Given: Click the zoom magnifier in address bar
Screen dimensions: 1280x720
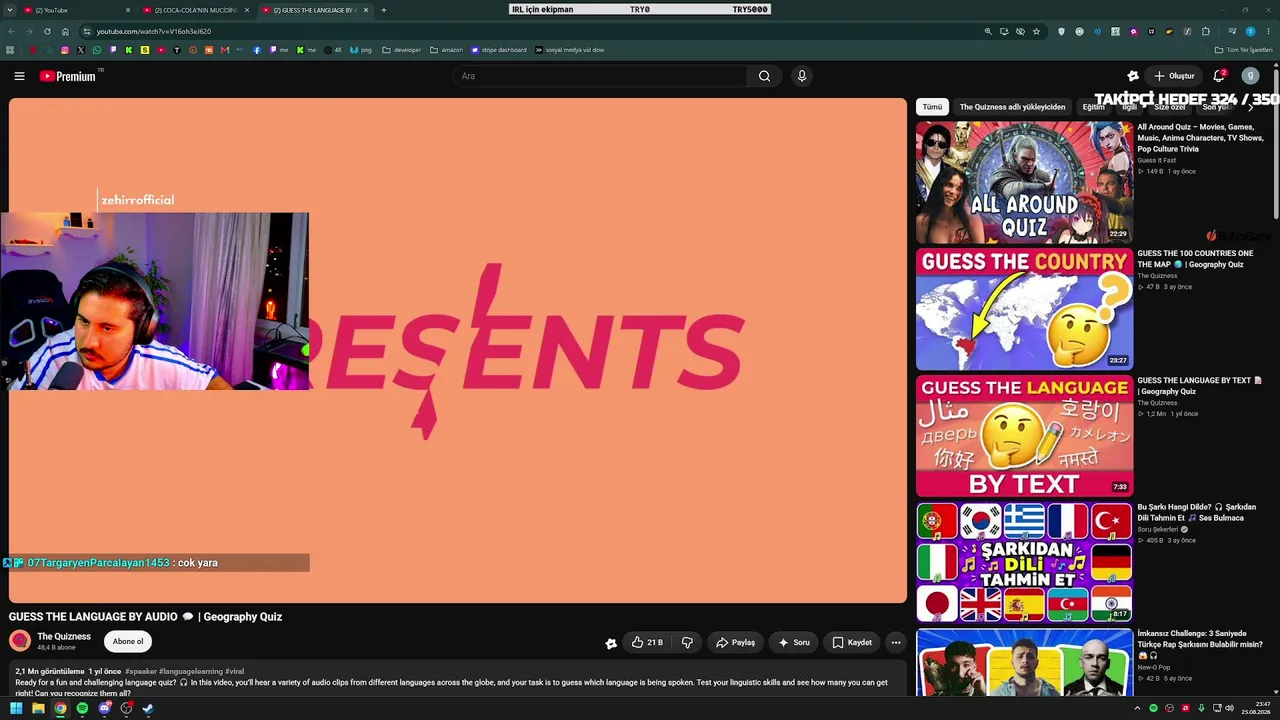Looking at the screenshot, I should (x=988, y=31).
